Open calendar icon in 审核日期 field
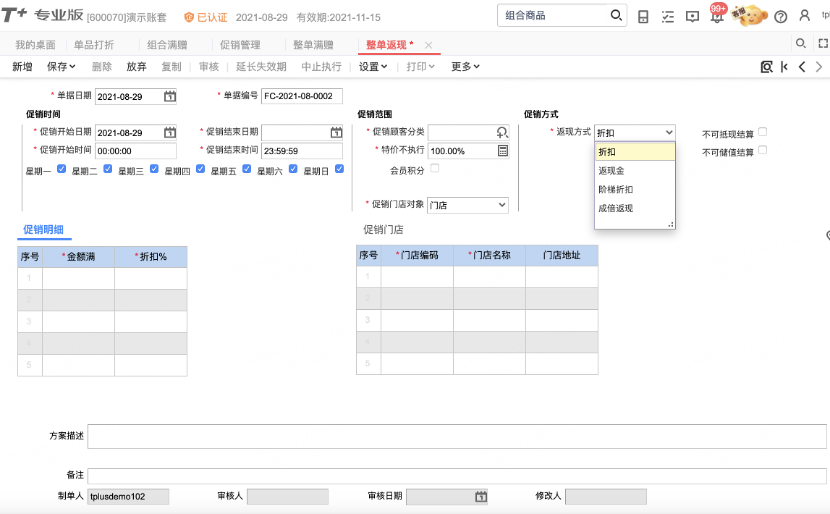Viewport: 830px width, 514px height. (481, 497)
